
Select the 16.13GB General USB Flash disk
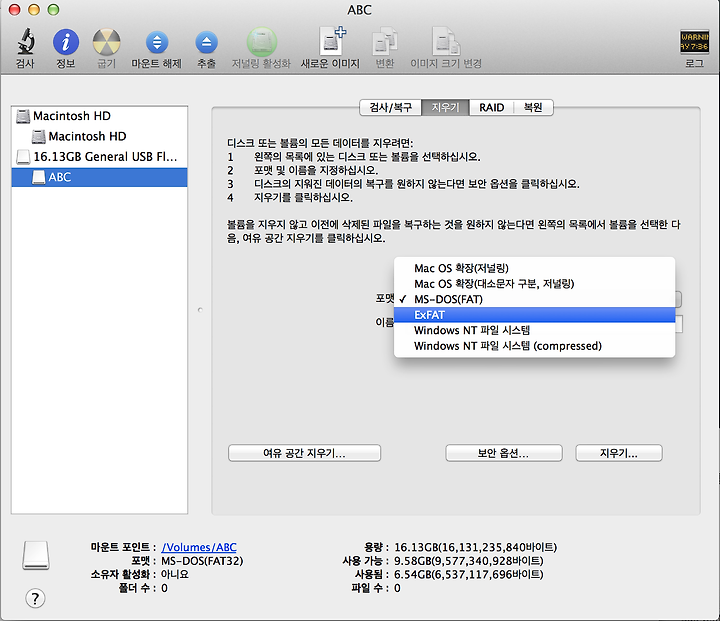99,157
